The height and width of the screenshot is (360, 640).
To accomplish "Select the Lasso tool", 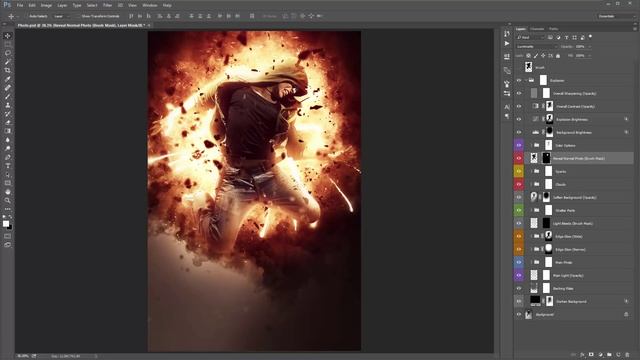I will tap(7, 53).
